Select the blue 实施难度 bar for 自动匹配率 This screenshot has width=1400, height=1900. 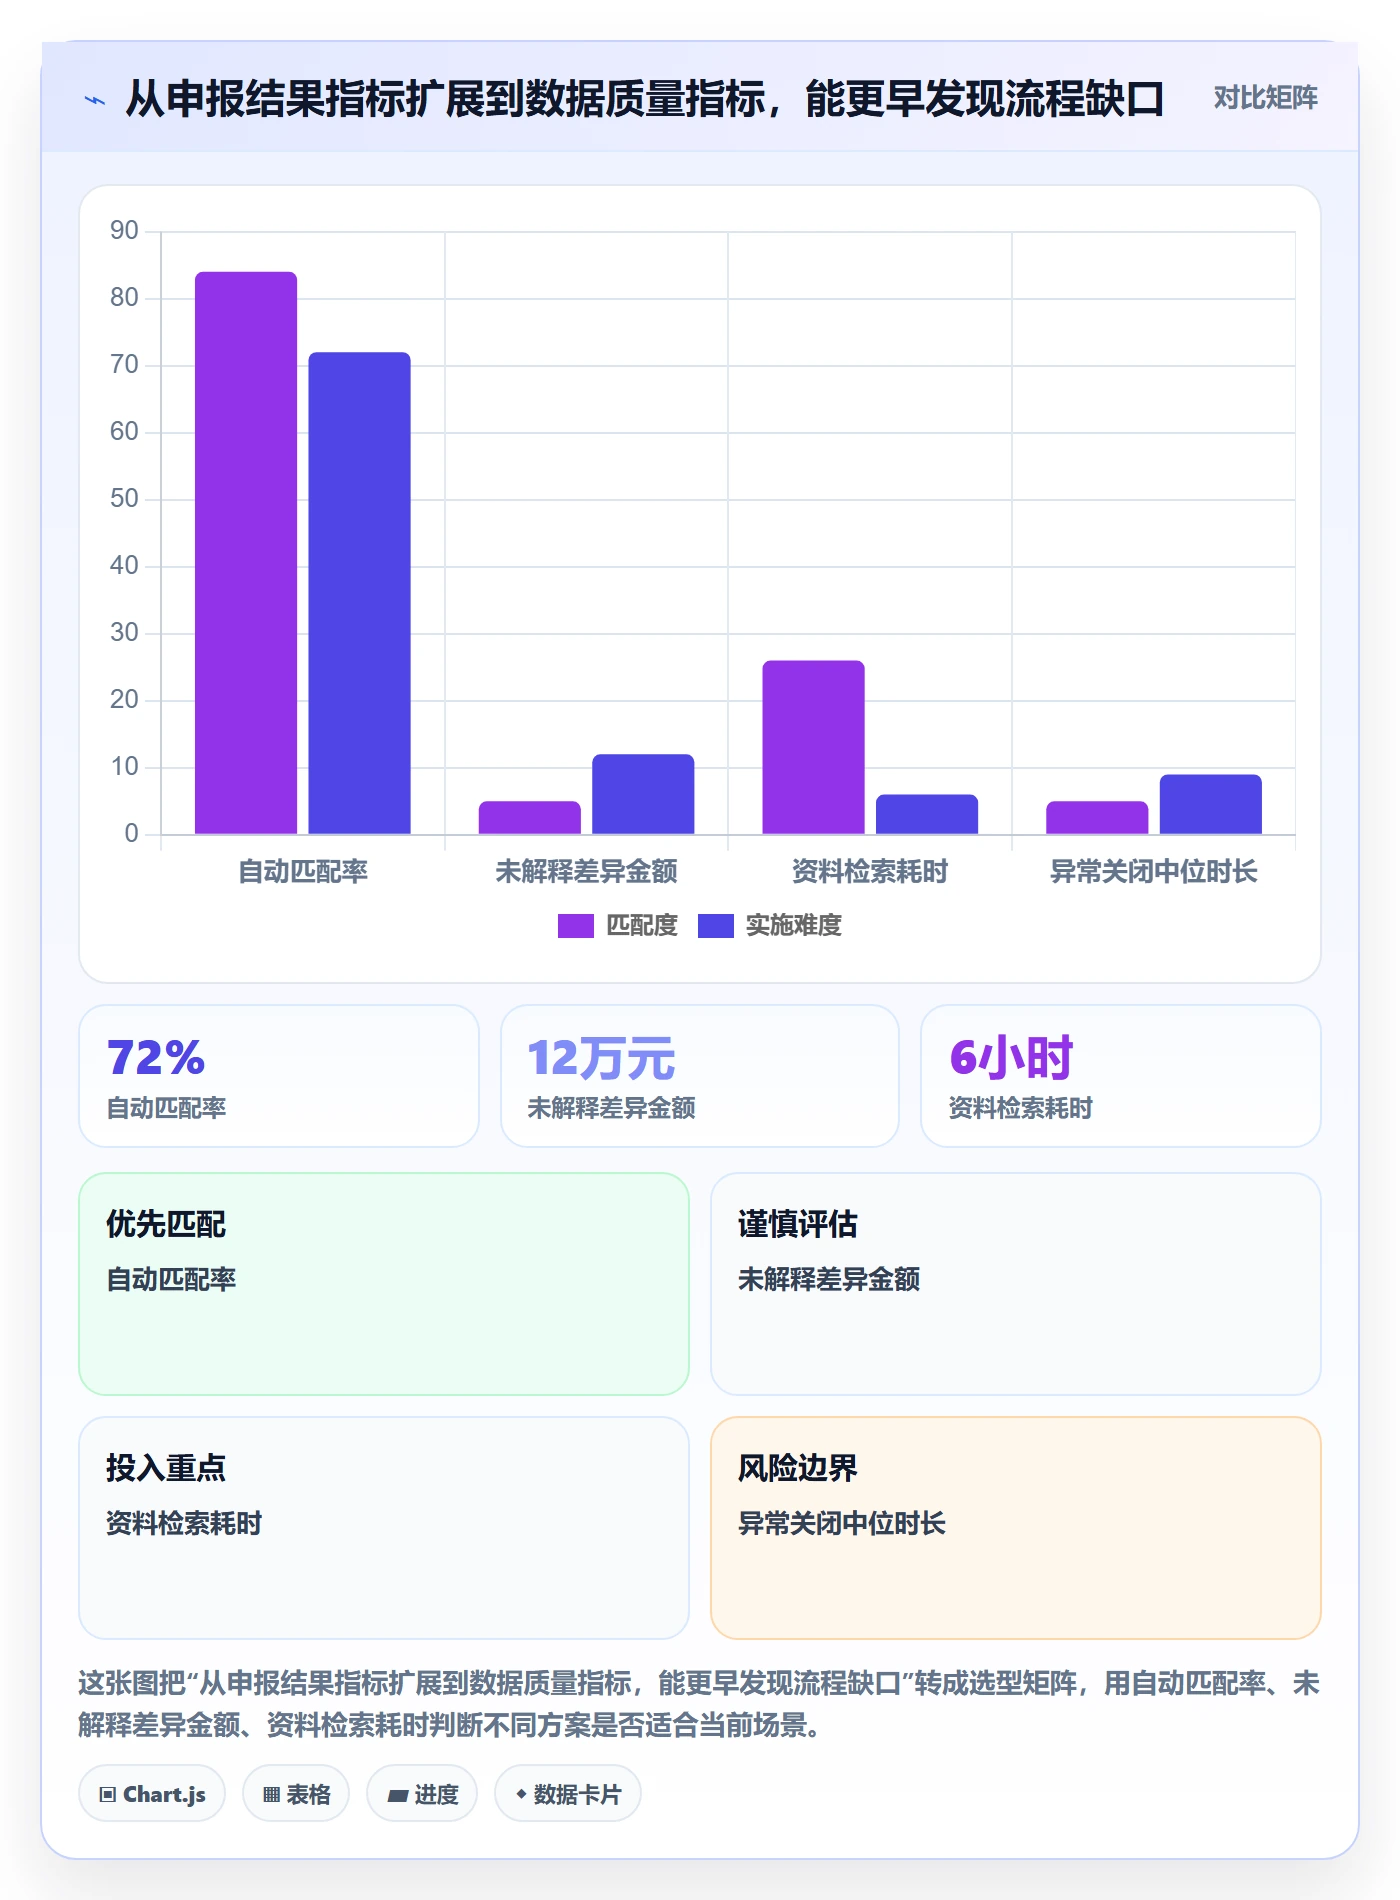(359, 593)
